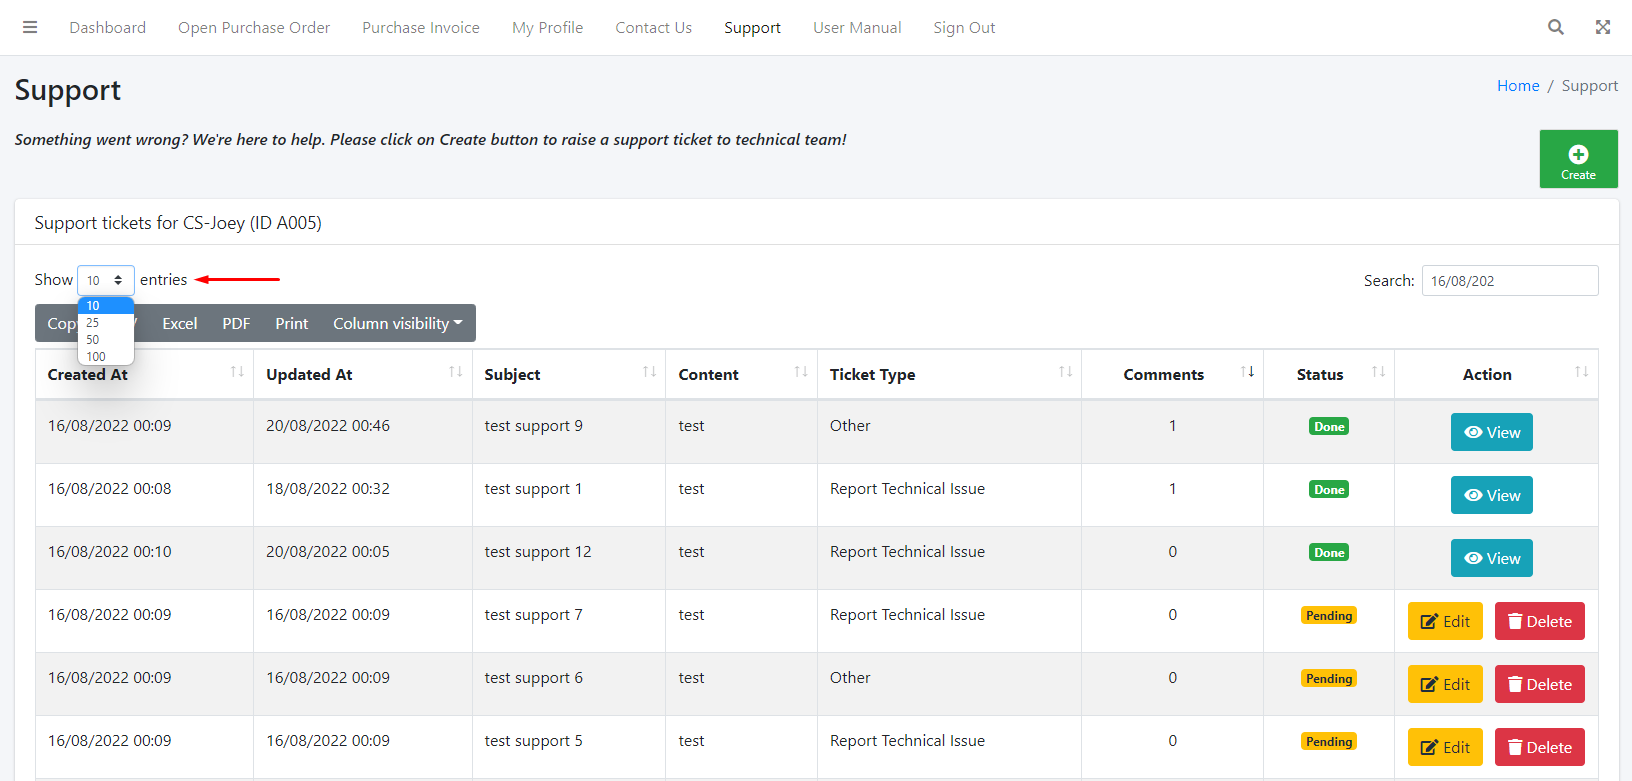1632x781 pixels.
Task: View the test support 9 ticket
Action: click(x=1491, y=432)
